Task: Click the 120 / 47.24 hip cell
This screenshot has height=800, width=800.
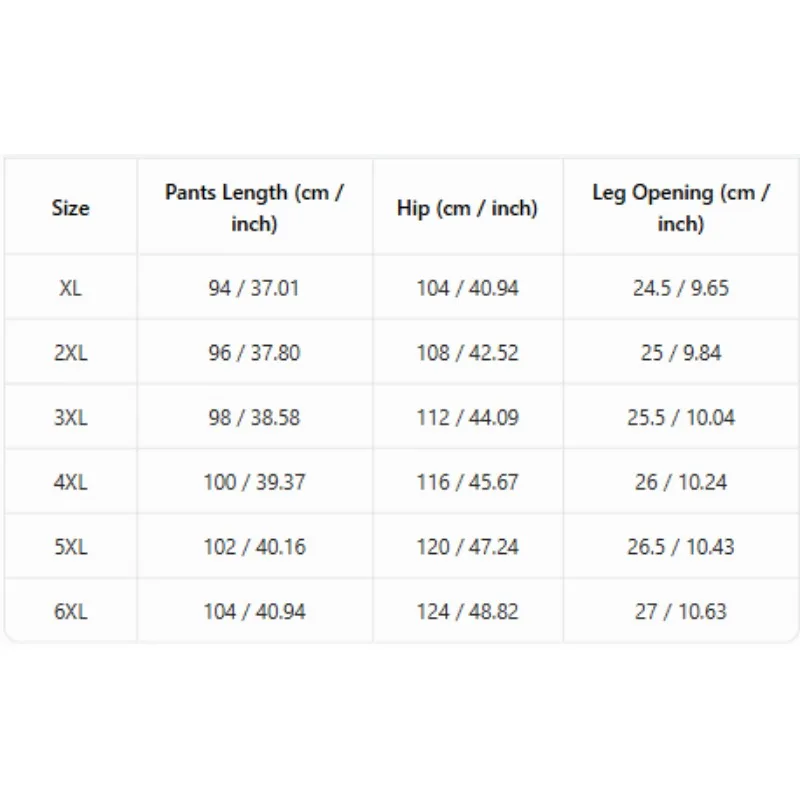Action: [x=467, y=547]
